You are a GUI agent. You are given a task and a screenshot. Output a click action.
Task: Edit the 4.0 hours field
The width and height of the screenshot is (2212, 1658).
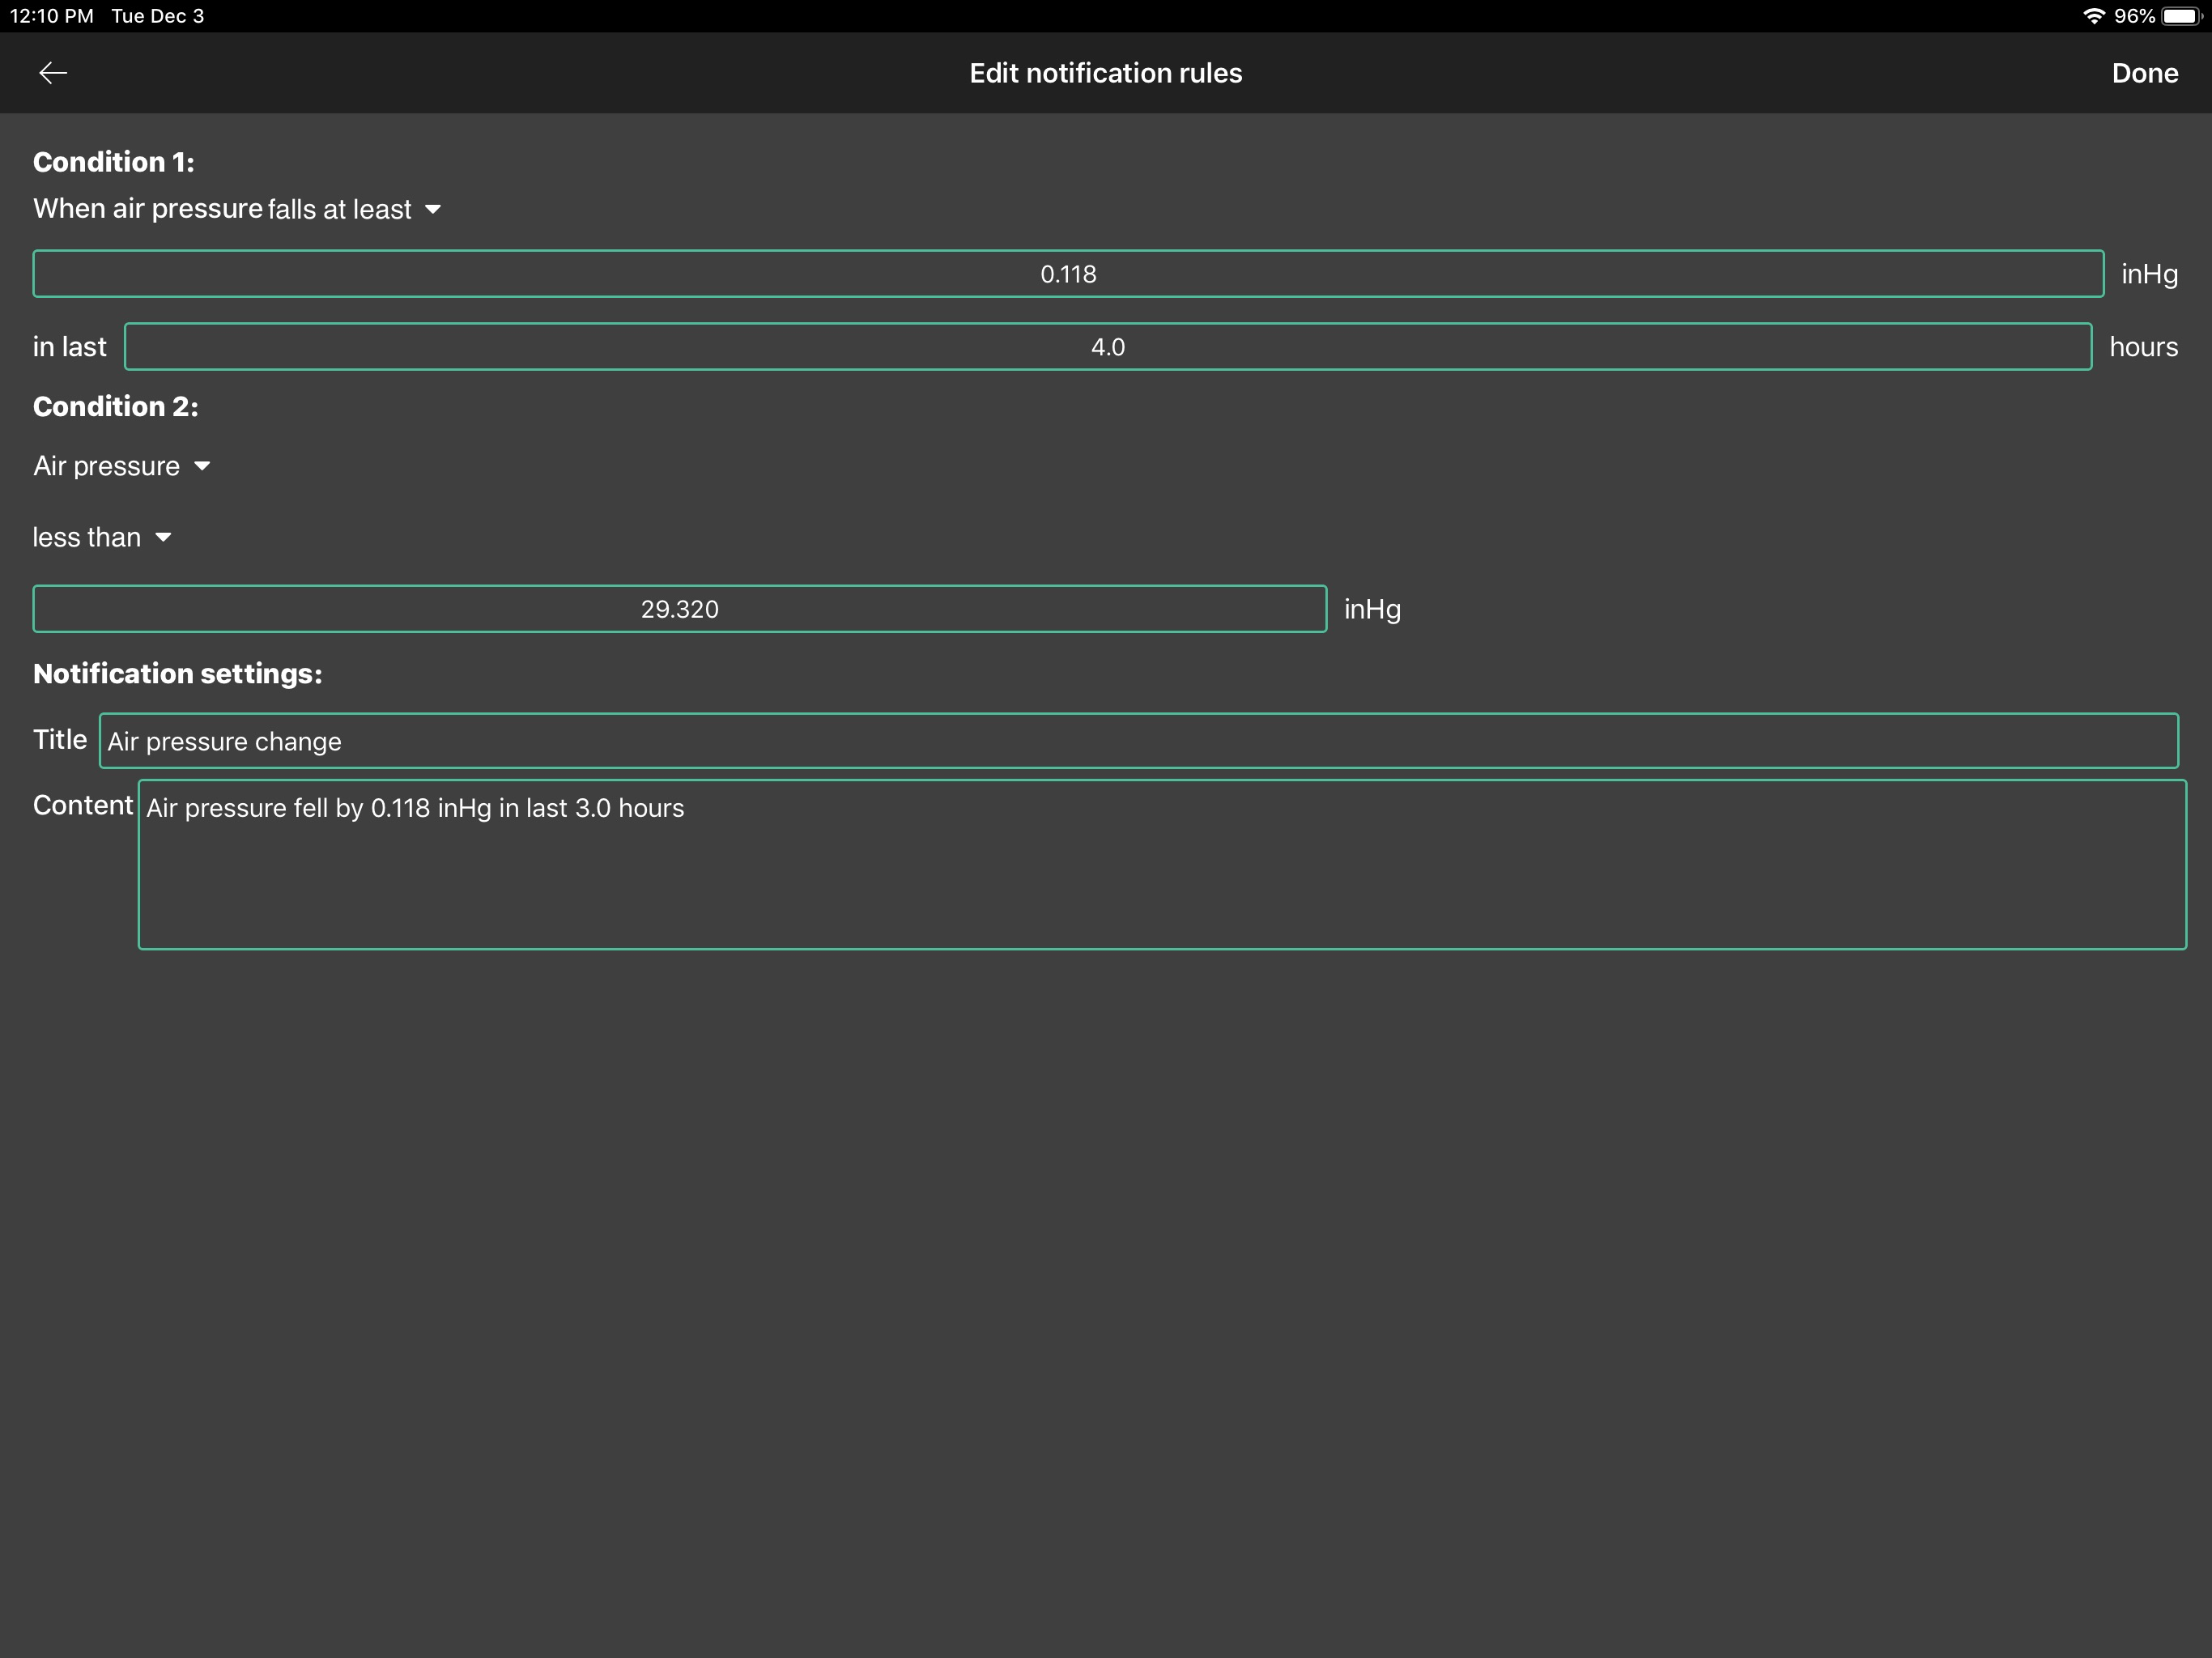1107,347
